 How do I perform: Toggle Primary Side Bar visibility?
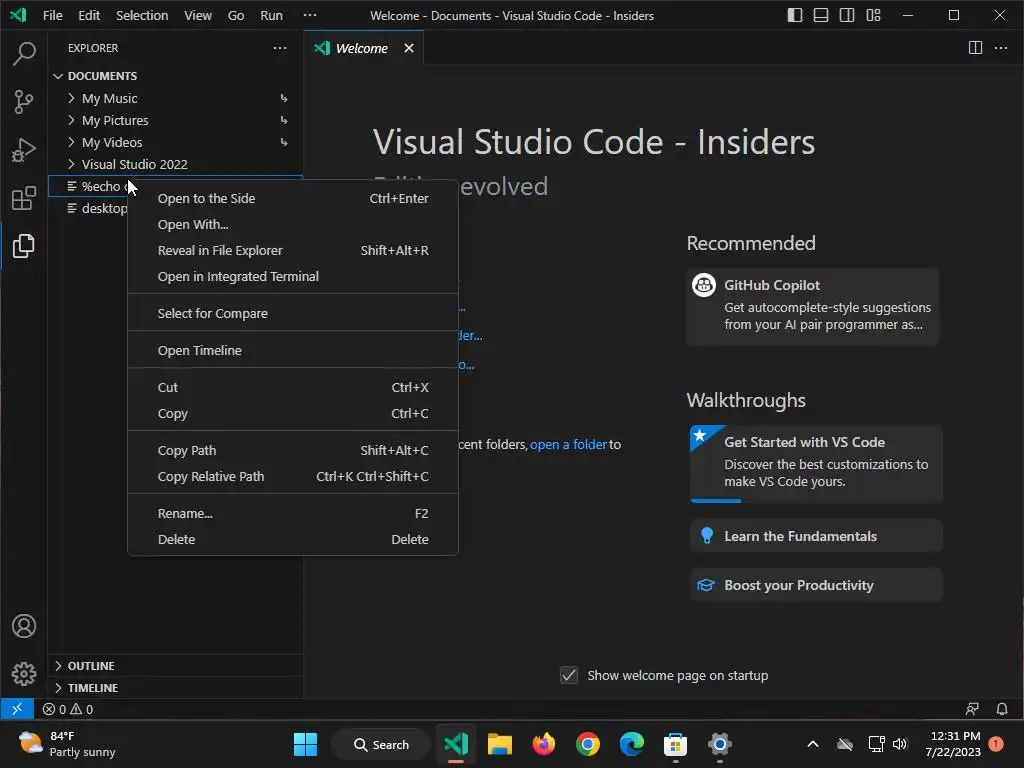pos(795,15)
